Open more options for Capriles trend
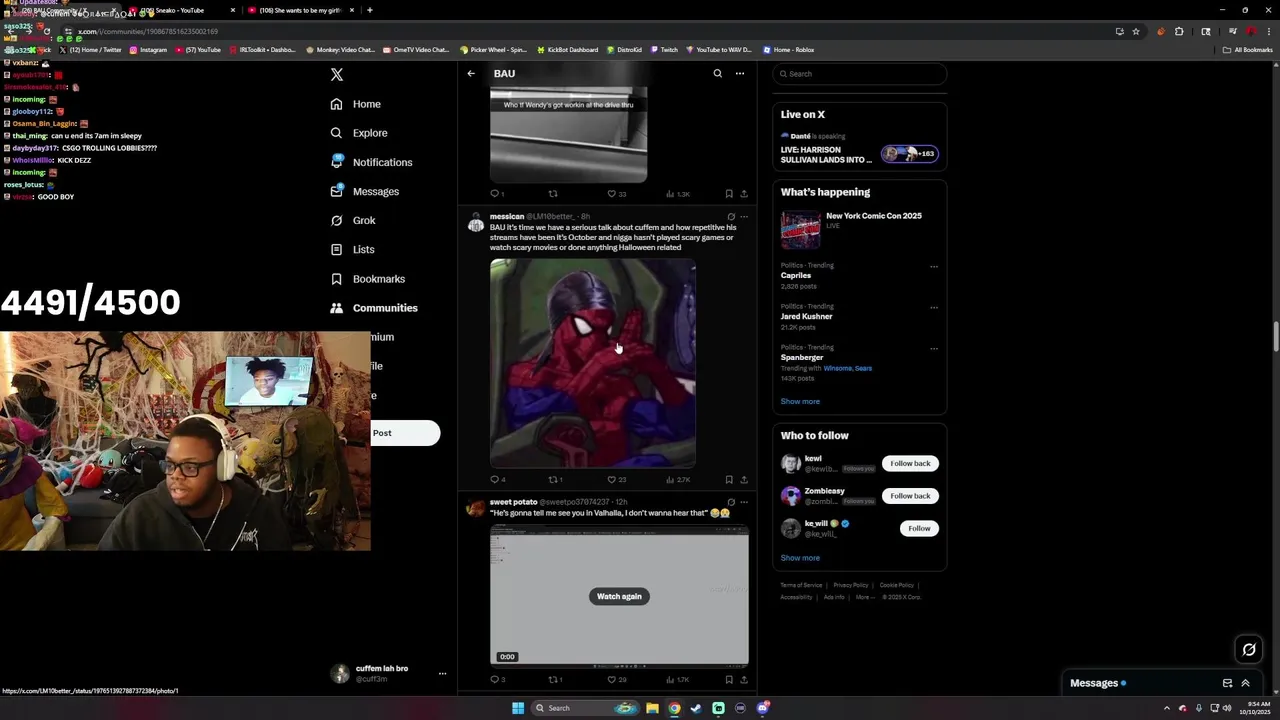Screen dimensions: 1280x720 click(x=934, y=267)
